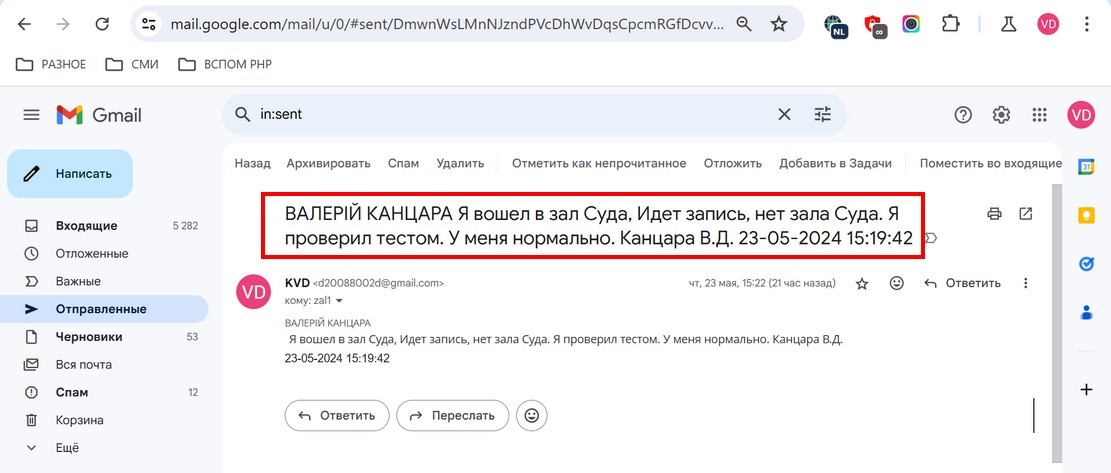Open Google Tasks side panel icon
The width and height of the screenshot is (1111, 473).
point(1086,264)
